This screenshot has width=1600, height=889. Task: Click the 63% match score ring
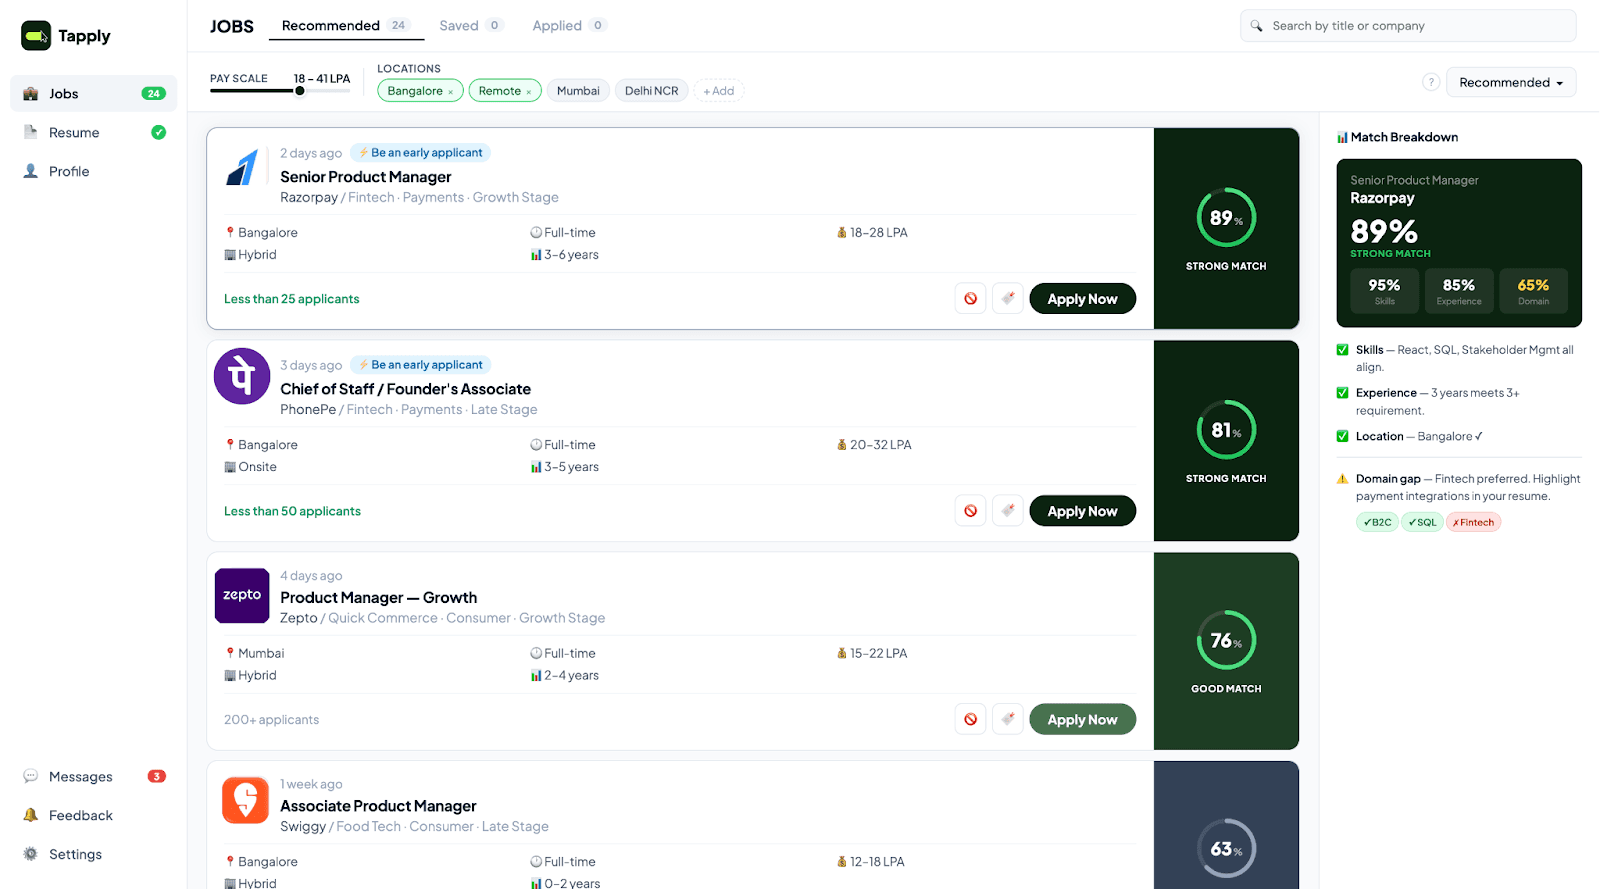pos(1226,849)
